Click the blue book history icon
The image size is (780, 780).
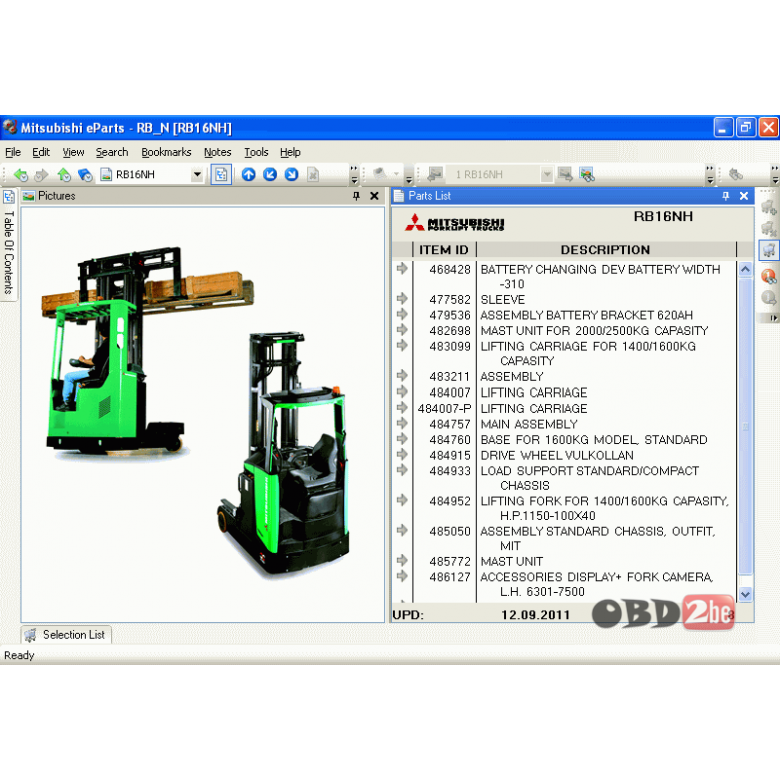click(x=85, y=175)
